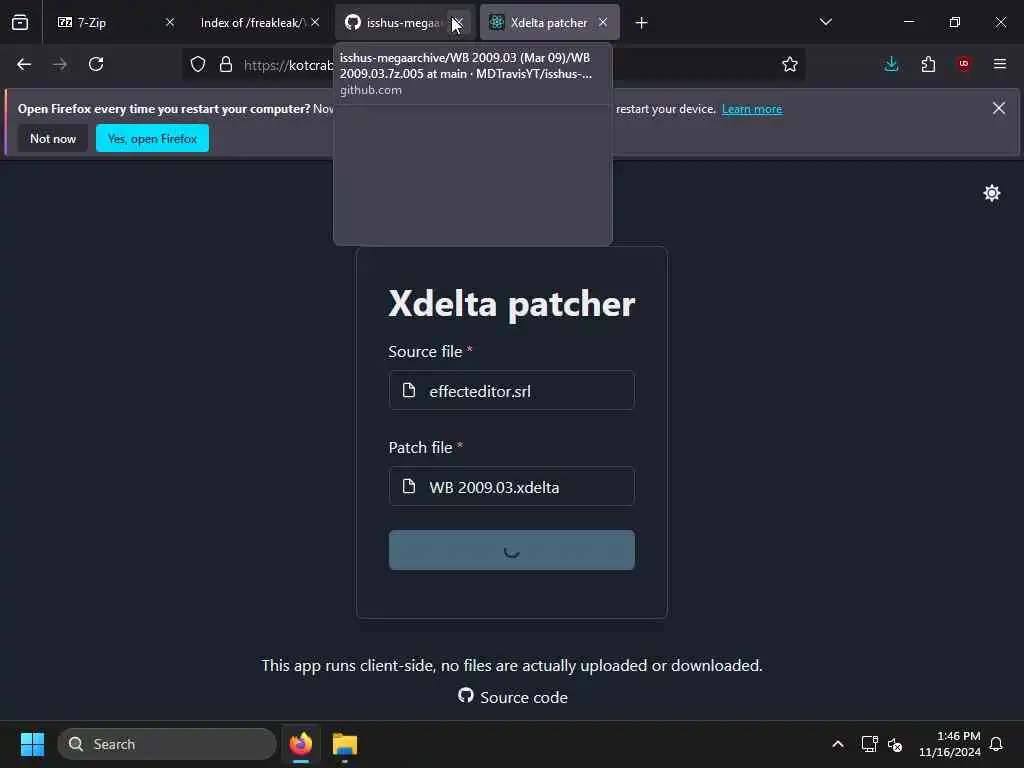Image resolution: width=1024 pixels, height=768 pixels.
Task: Toggle the light/dark theme sun icon
Action: (991, 193)
